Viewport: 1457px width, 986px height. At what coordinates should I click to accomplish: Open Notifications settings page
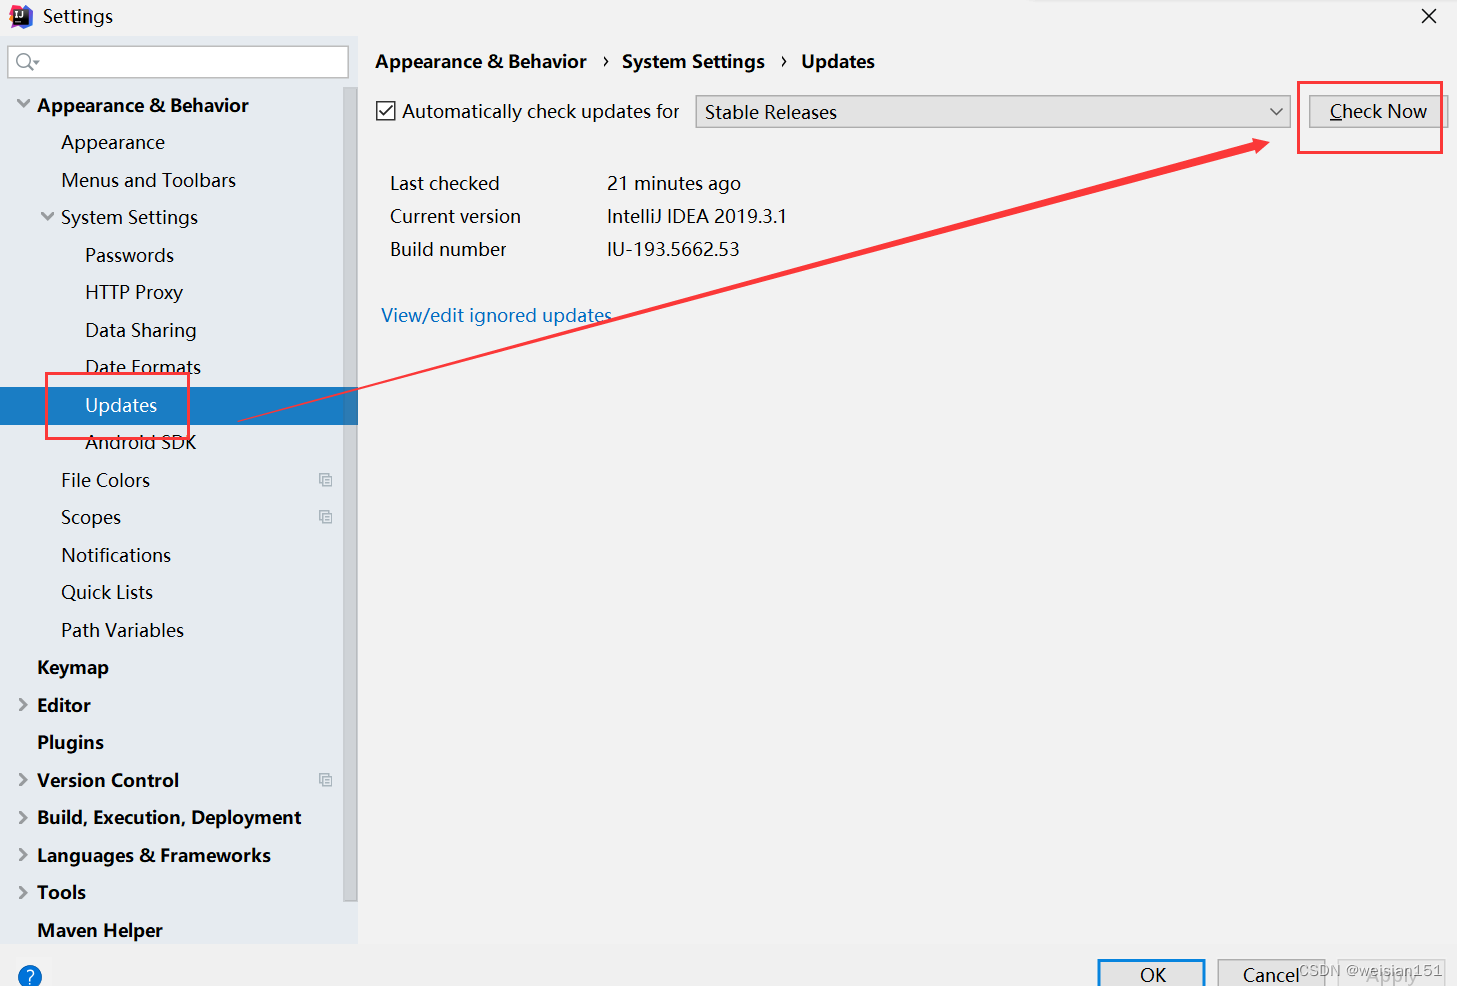point(116,555)
